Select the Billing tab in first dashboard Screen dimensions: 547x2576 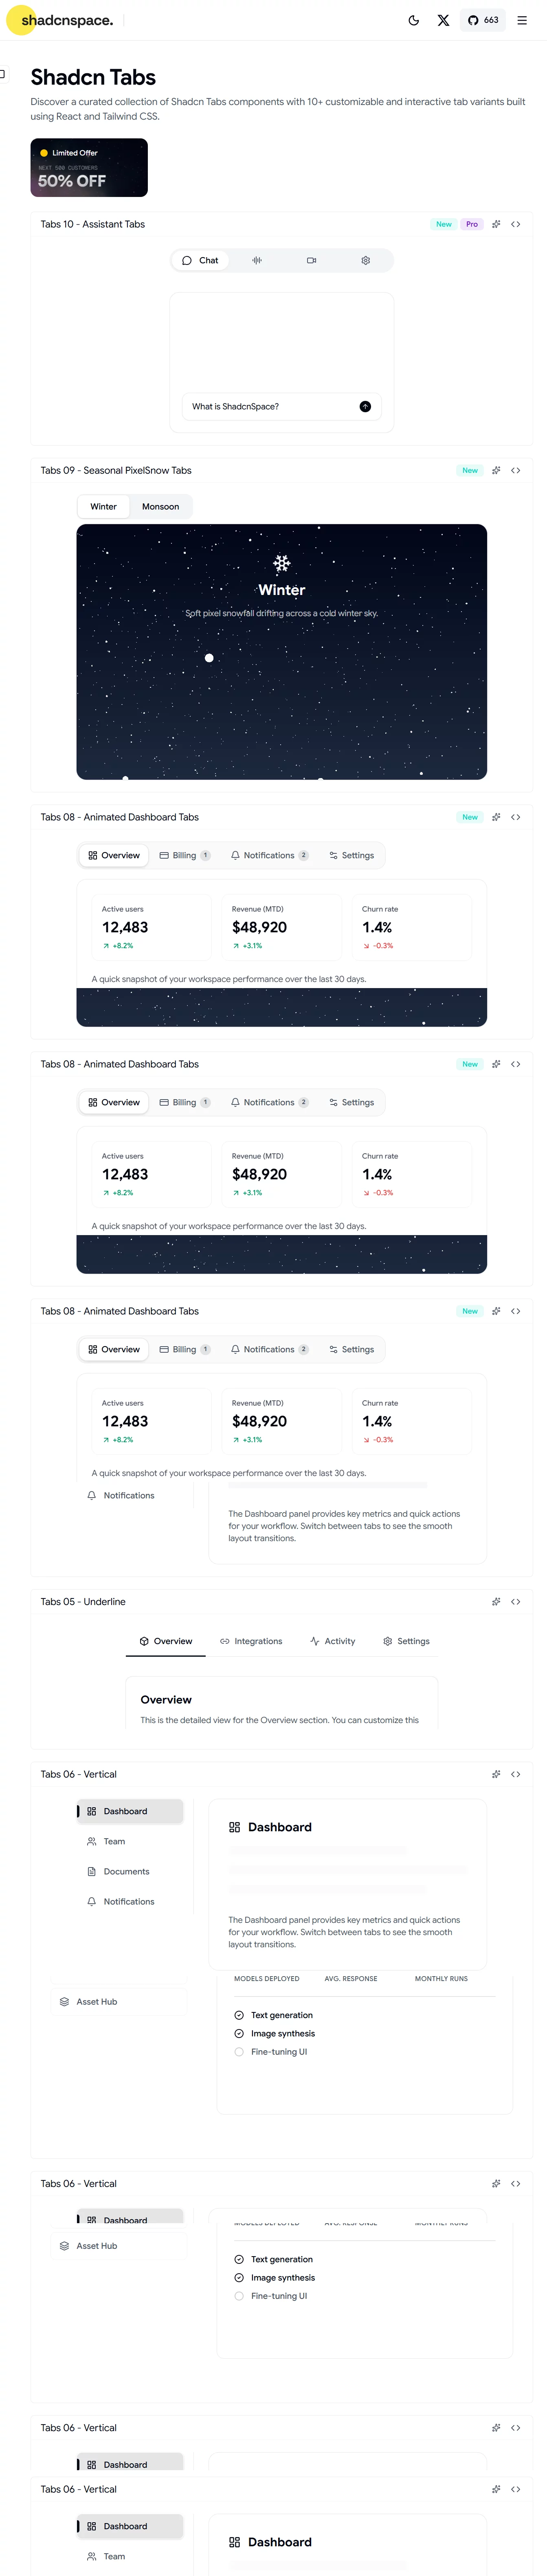coord(185,855)
